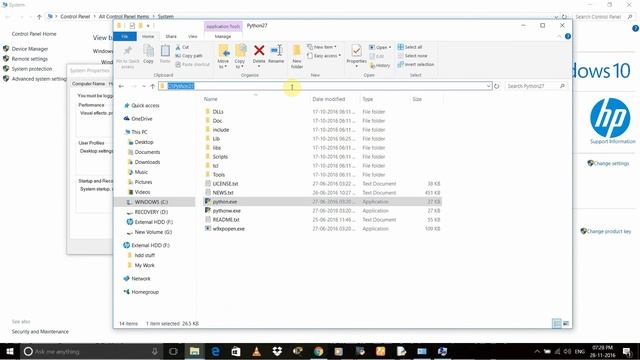This screenshot has height=360, width=640.
Task: Click the Up one level arrow
Action: (x=152, y=86)
